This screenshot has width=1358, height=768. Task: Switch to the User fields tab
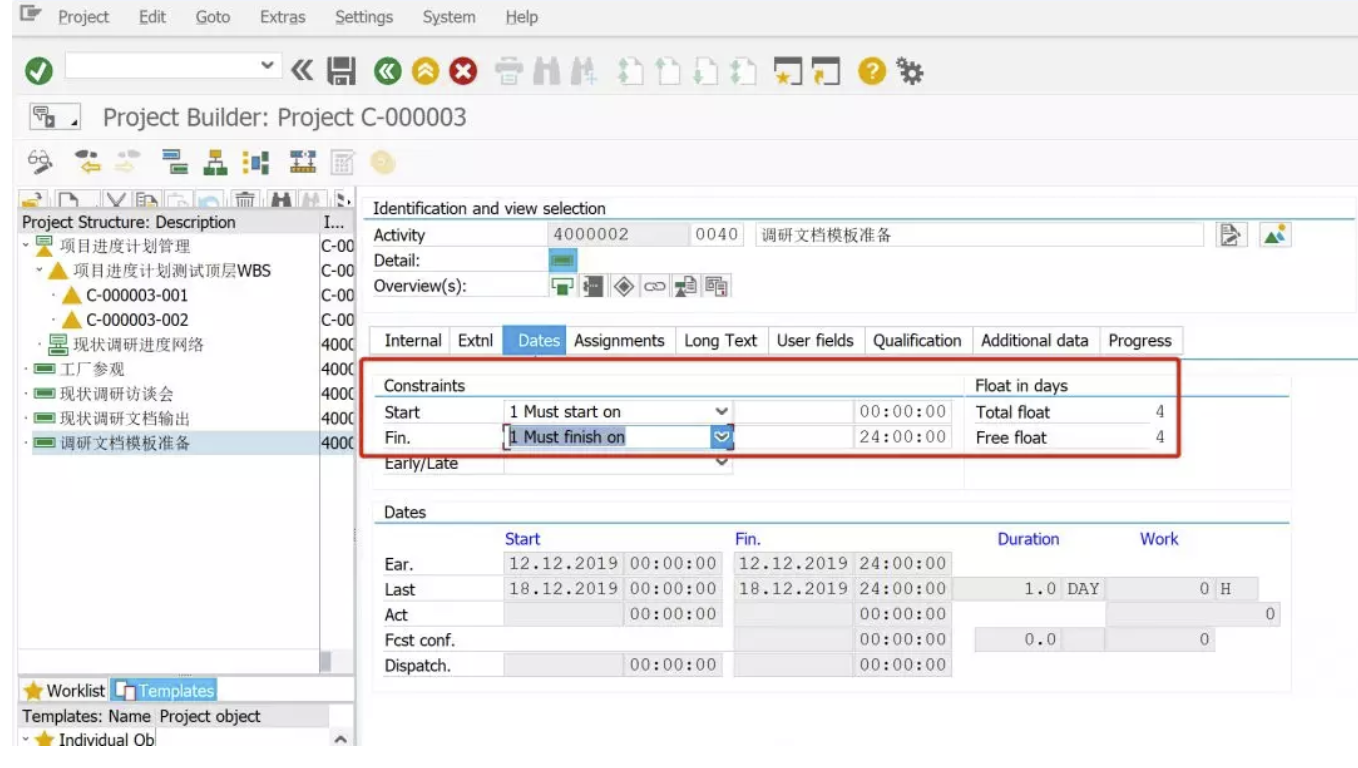815,340
